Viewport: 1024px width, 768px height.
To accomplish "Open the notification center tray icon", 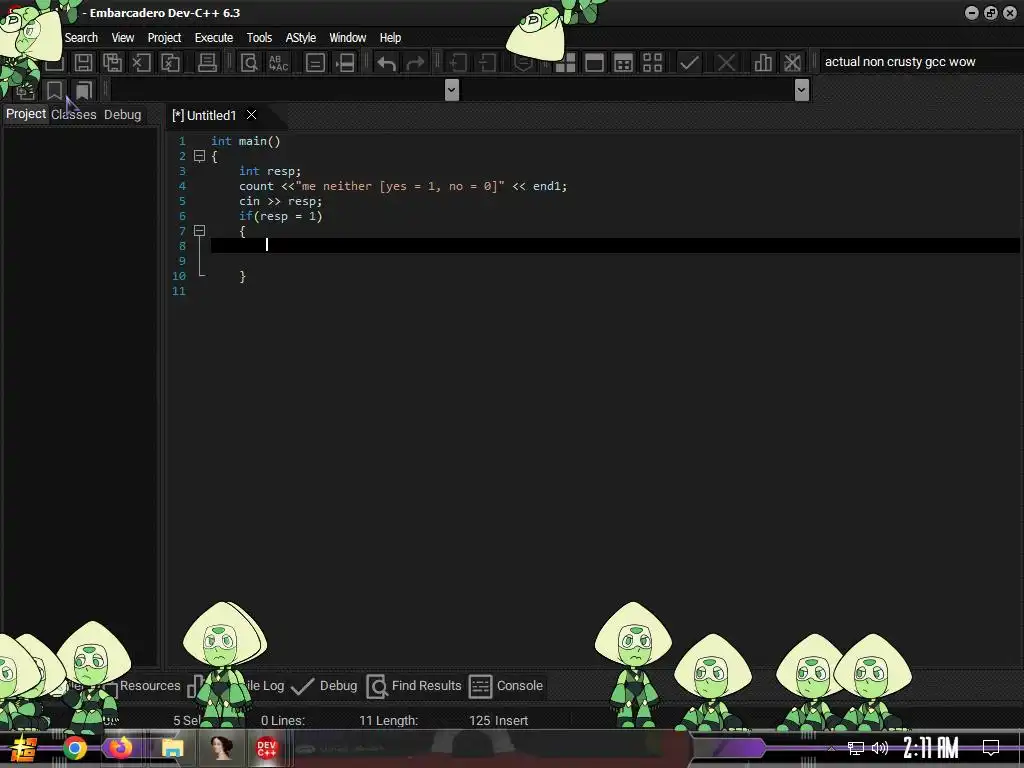I will 991,748.
